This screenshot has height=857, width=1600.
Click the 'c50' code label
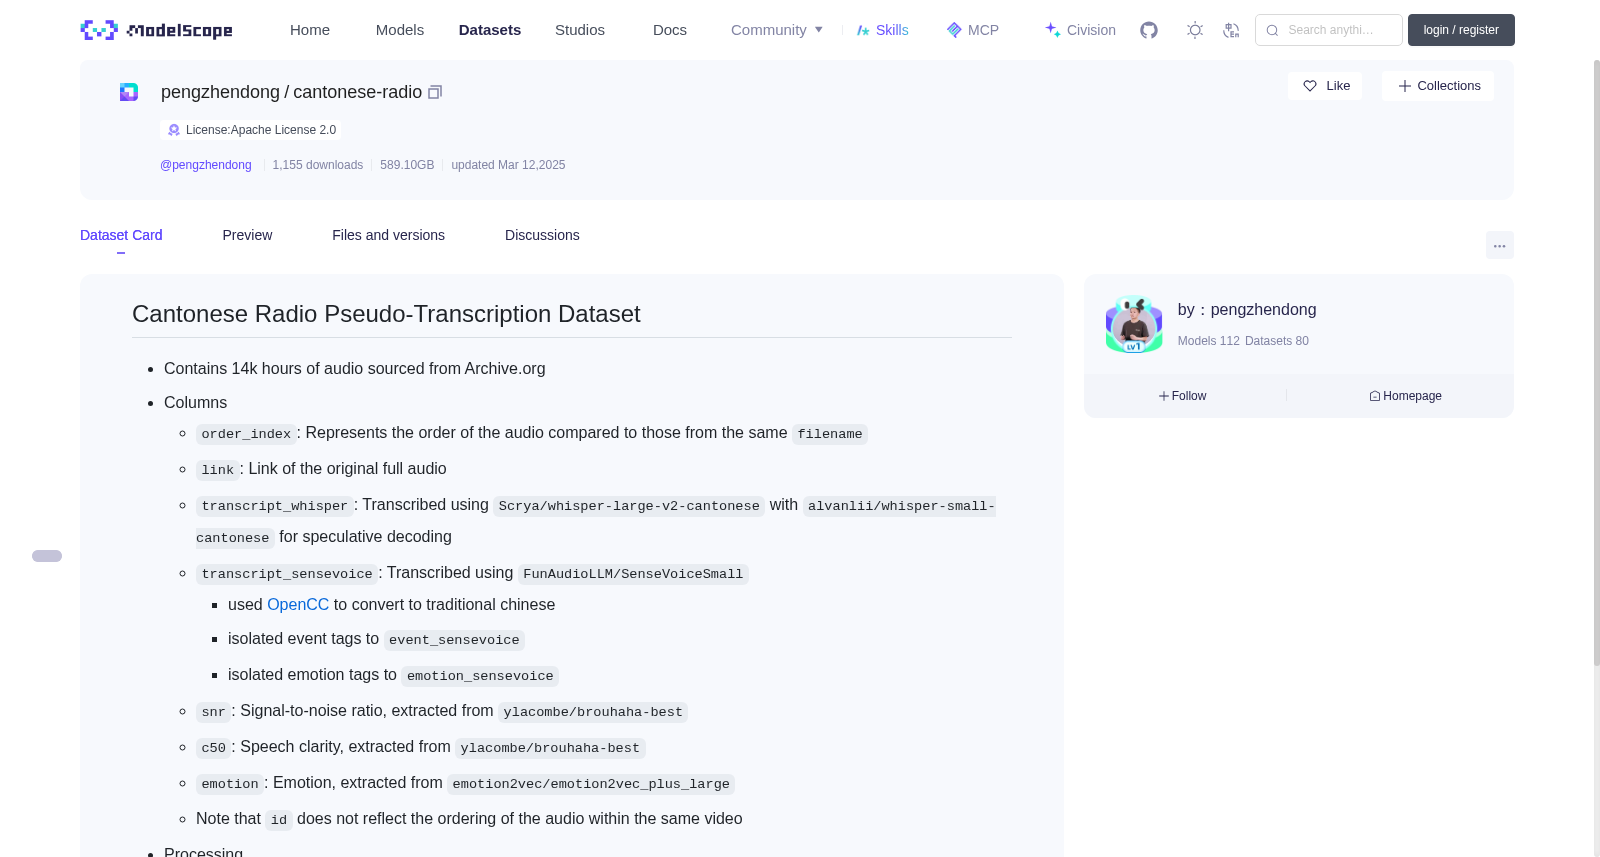[x=214, y=748]
